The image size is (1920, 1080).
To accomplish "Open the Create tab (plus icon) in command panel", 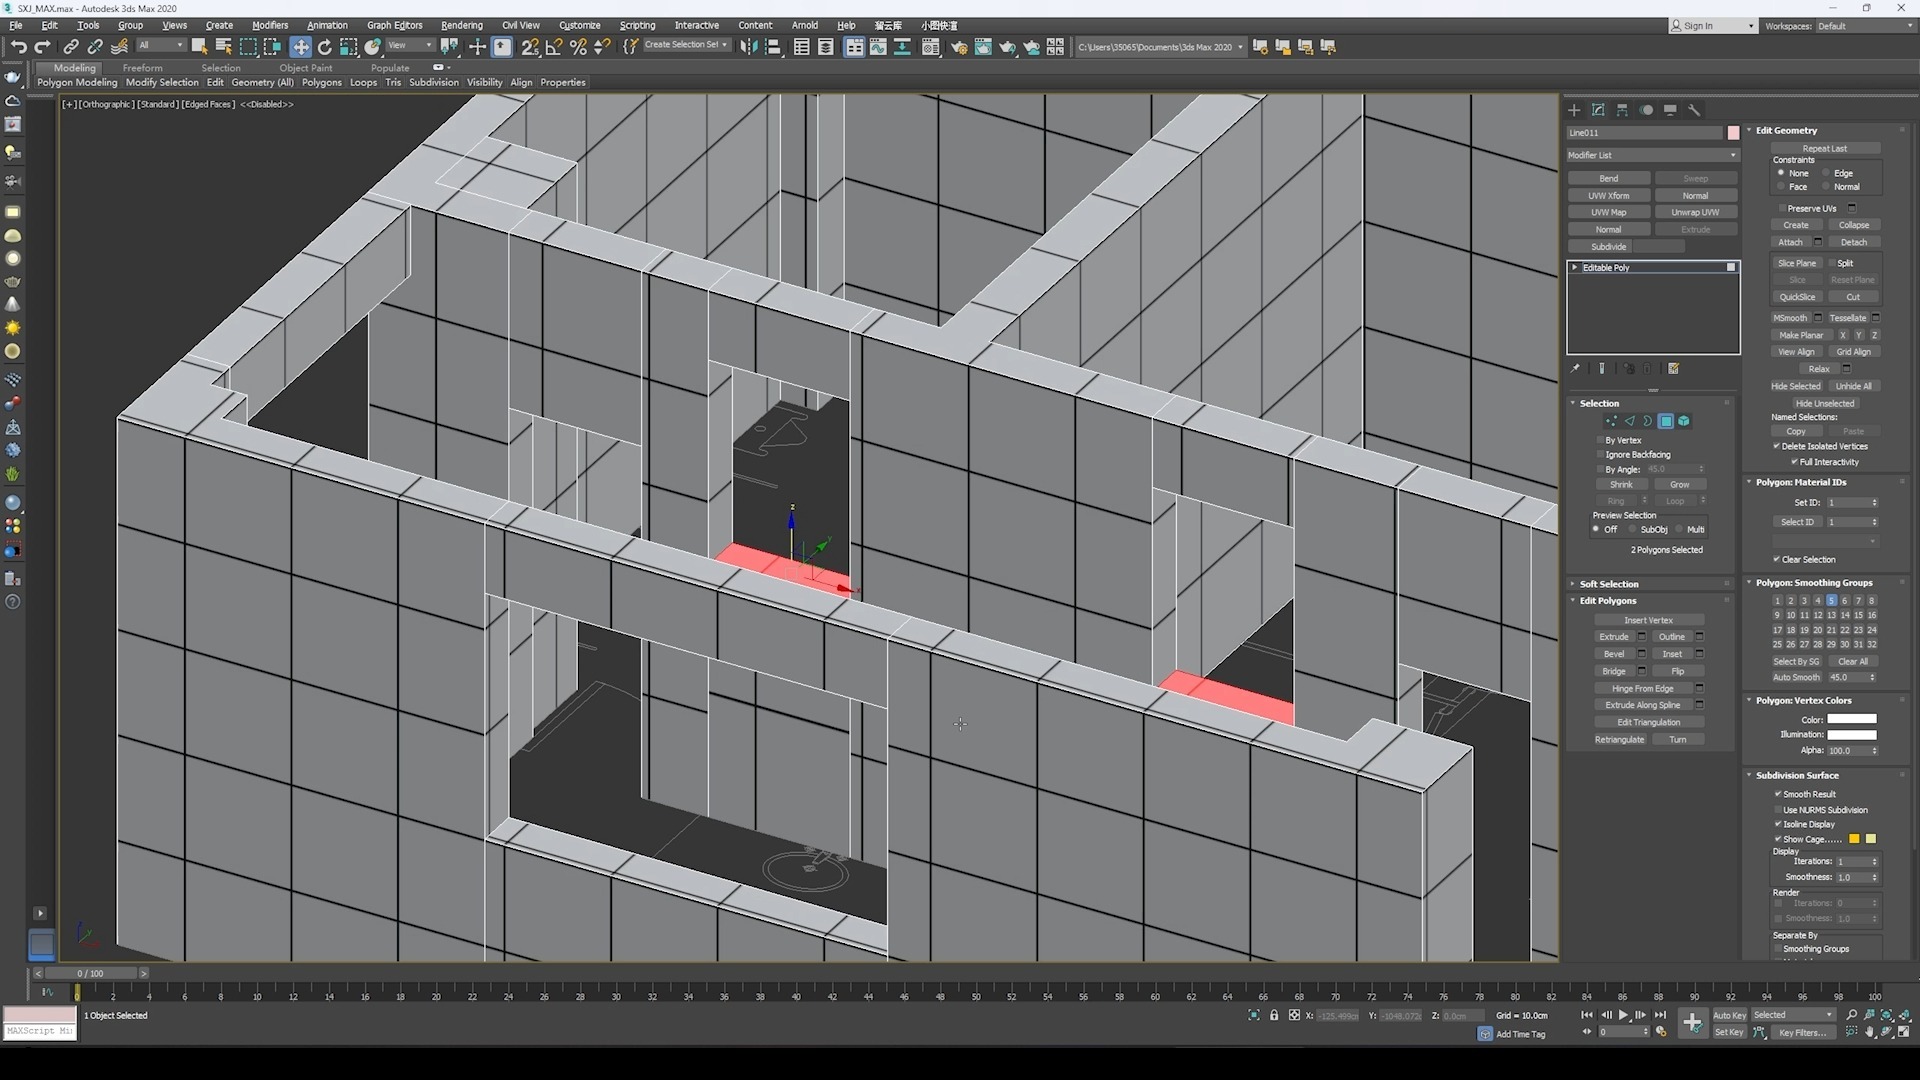I will pyautogui.click(x=1574, y=110).
